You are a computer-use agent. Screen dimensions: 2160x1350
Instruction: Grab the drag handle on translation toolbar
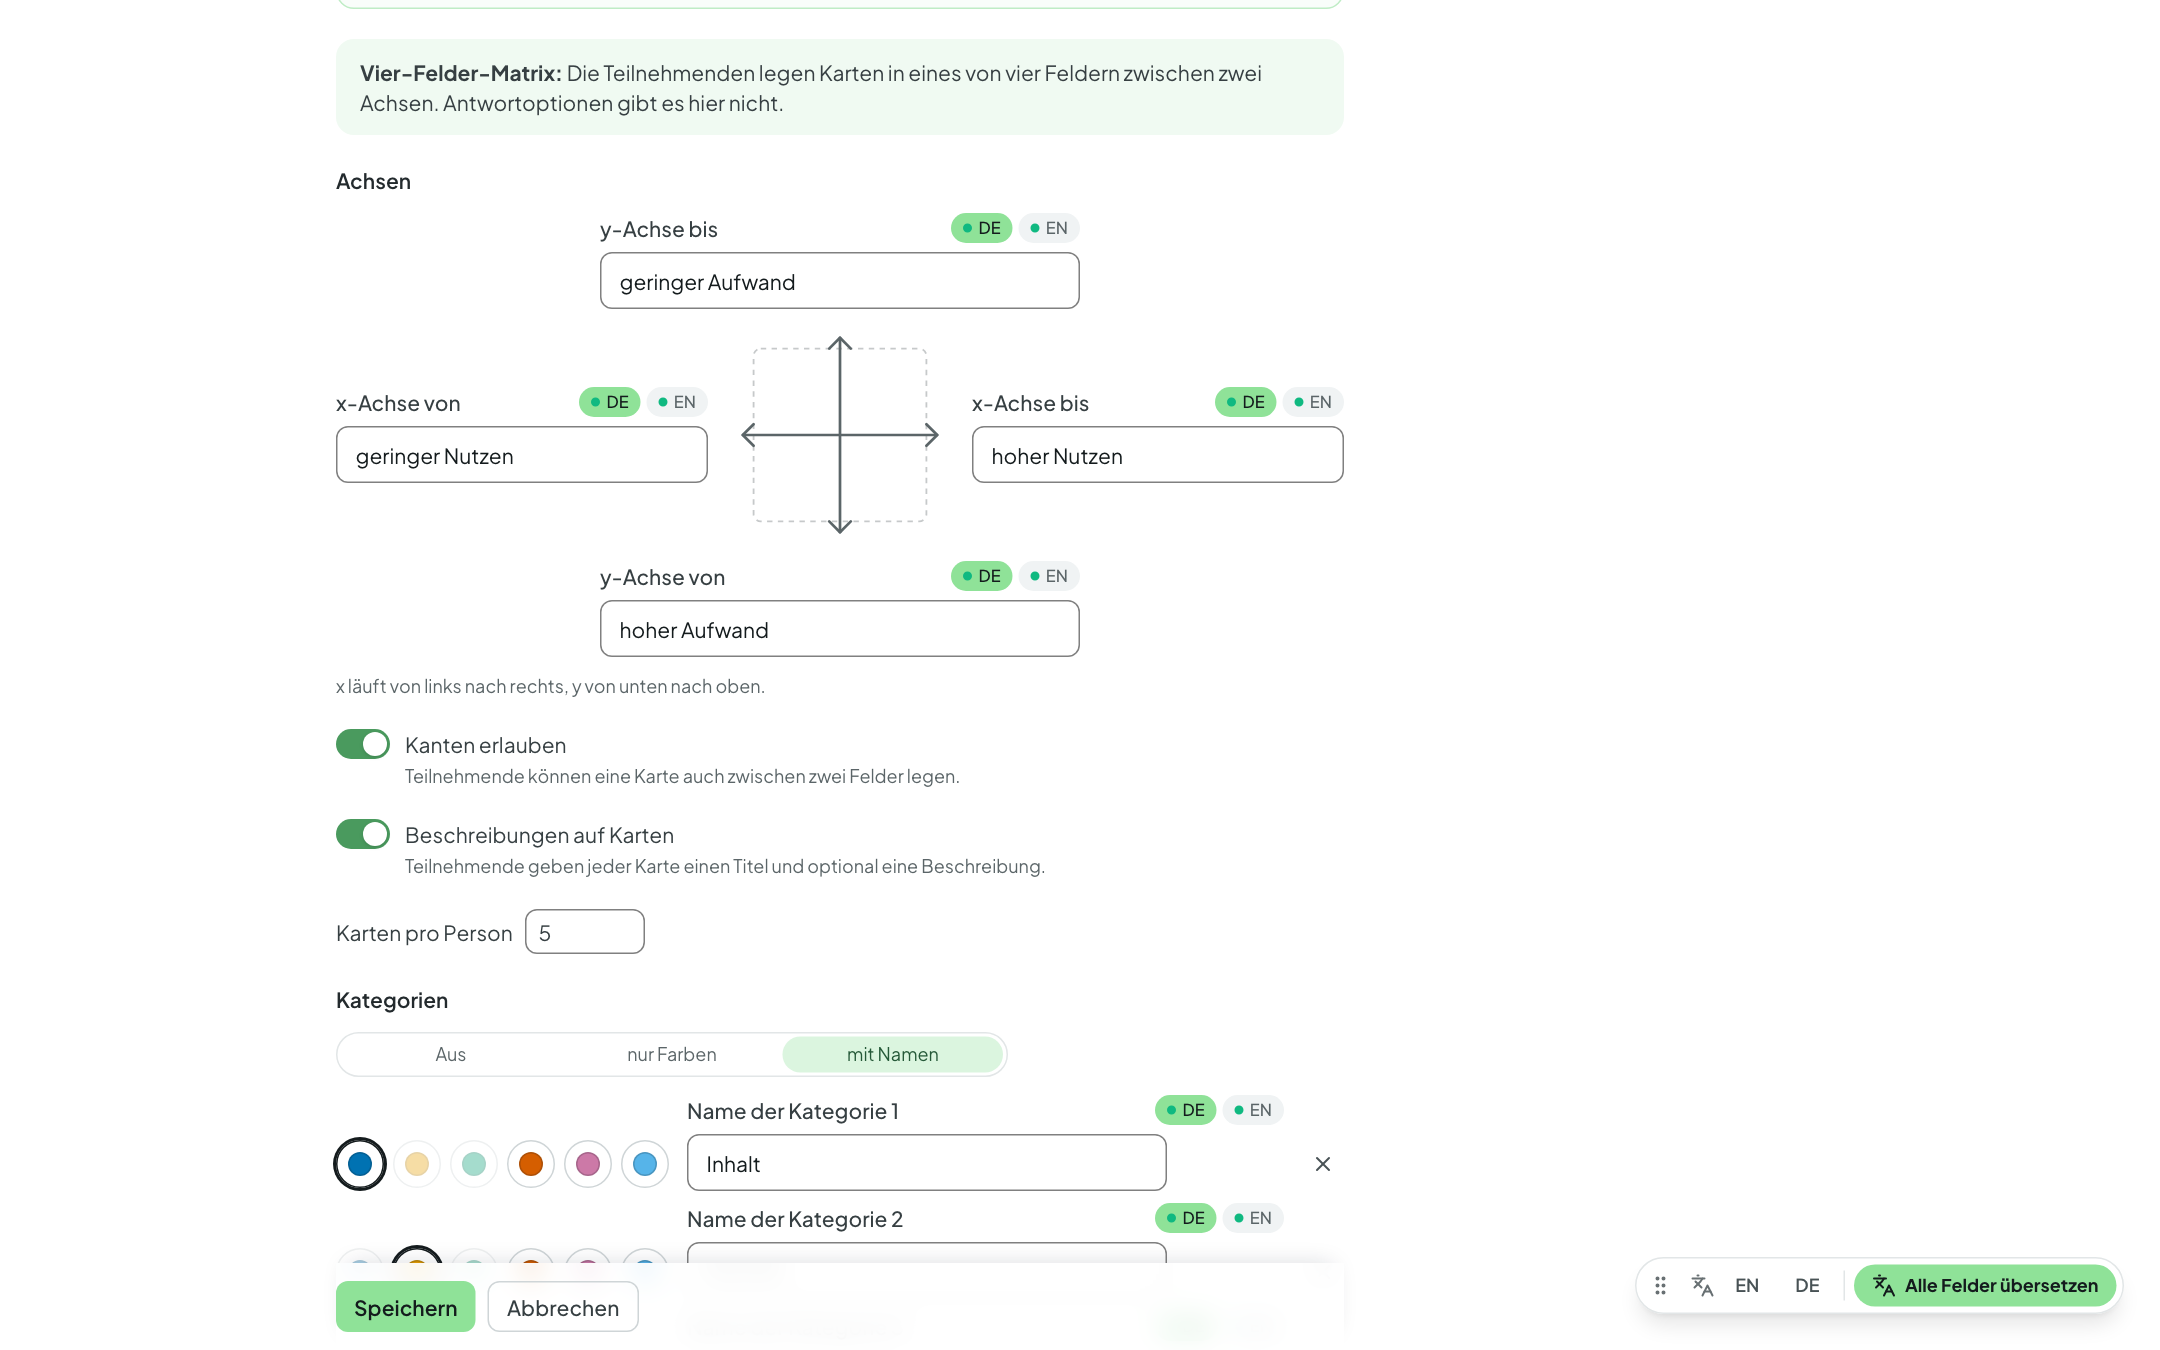point(1660,1285)
